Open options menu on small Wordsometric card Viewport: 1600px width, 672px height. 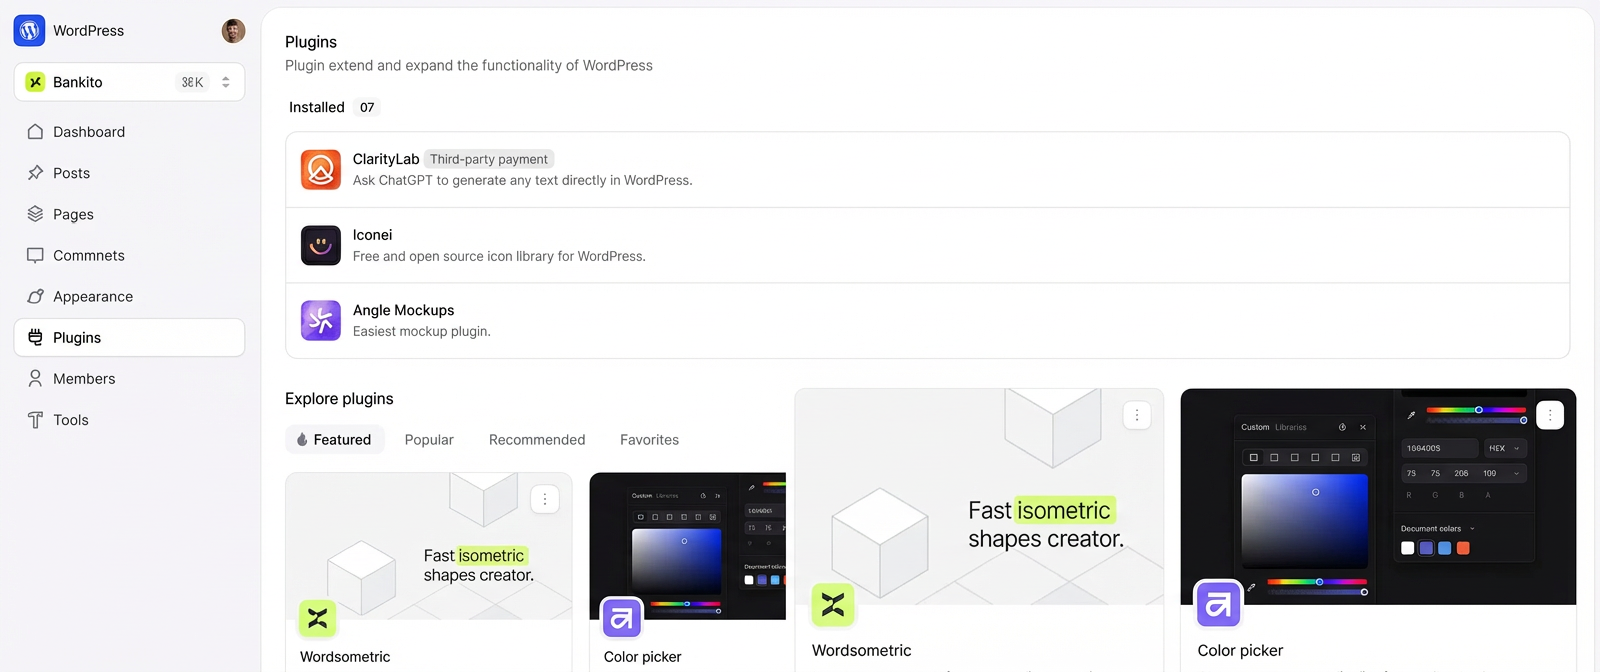pyautogui.click(x=545, y=499)
